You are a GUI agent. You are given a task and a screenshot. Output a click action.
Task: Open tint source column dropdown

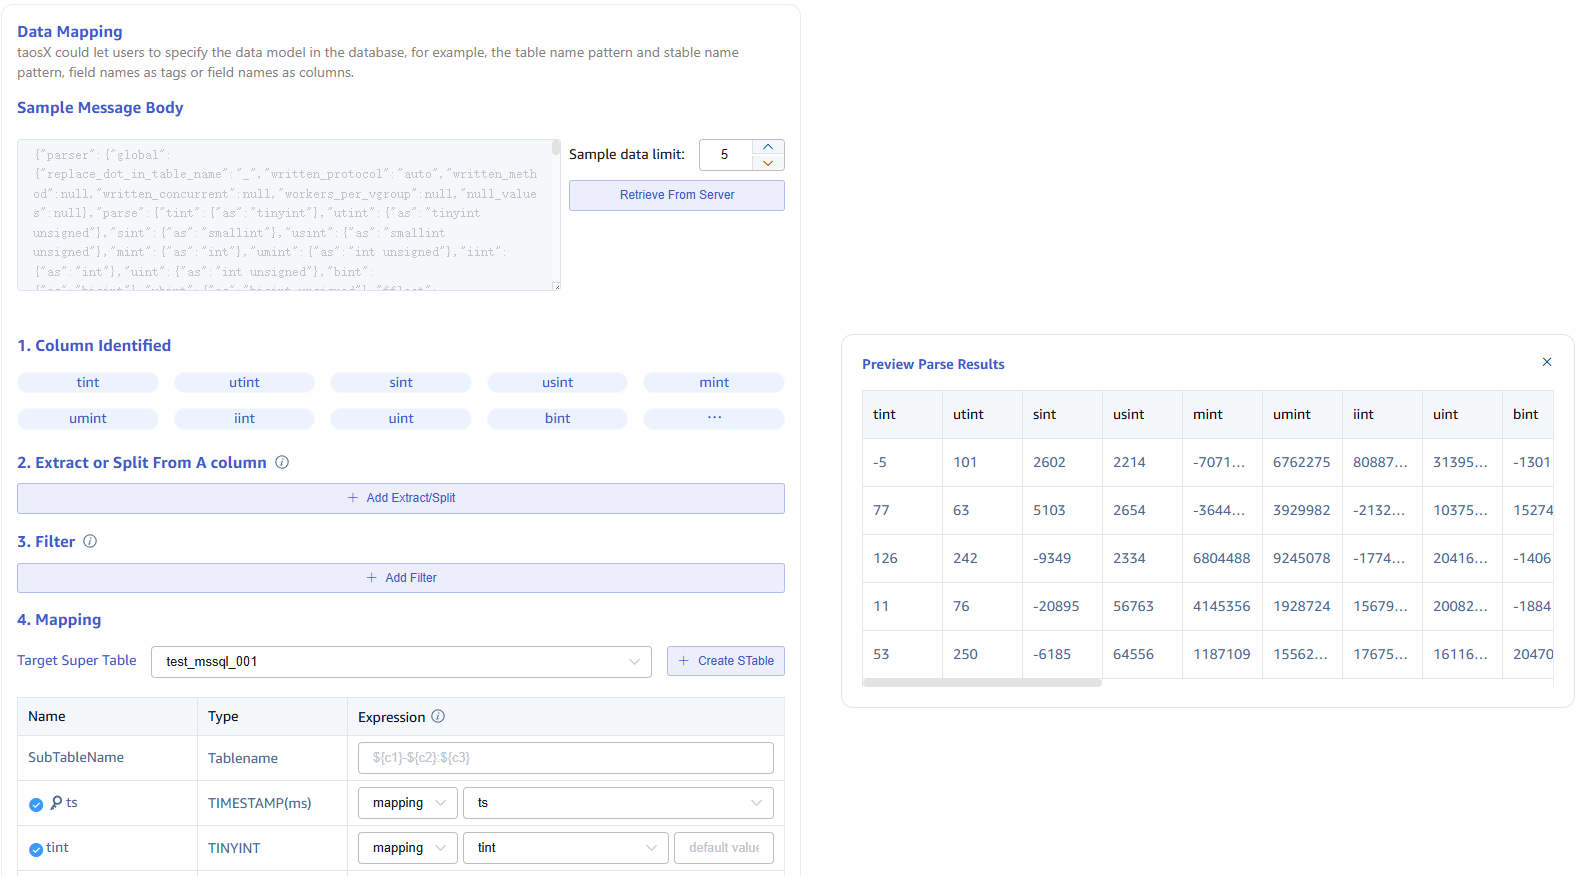pos(566,848)
